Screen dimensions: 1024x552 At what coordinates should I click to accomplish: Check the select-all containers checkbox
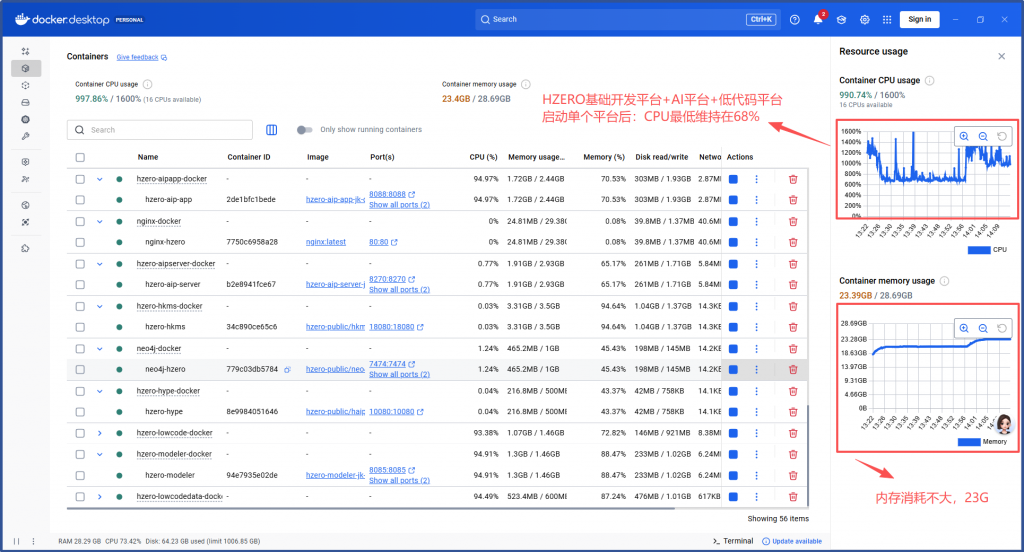80,157
